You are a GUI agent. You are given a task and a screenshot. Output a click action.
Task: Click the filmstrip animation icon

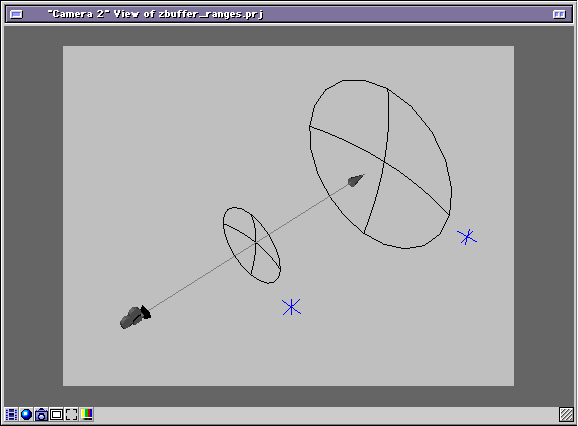point(11,415)
